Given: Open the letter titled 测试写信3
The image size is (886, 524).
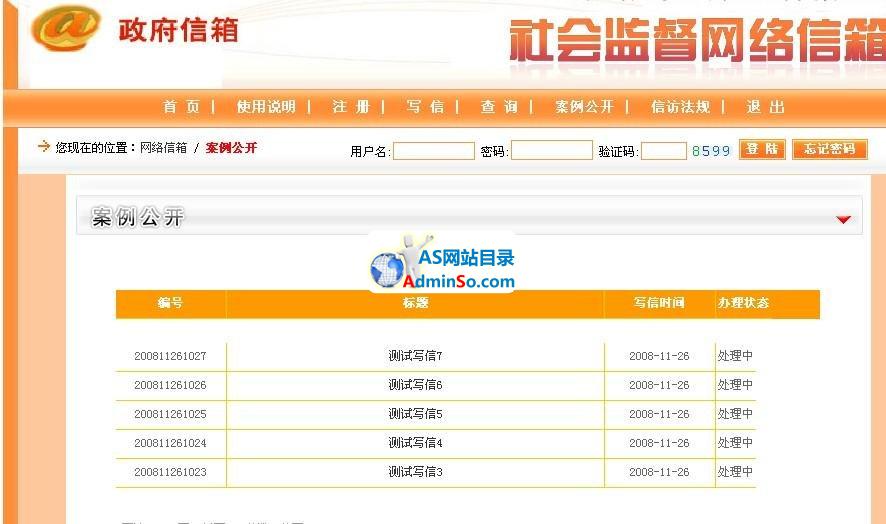Looking at the screenshot, I should [x=415, y=472].
